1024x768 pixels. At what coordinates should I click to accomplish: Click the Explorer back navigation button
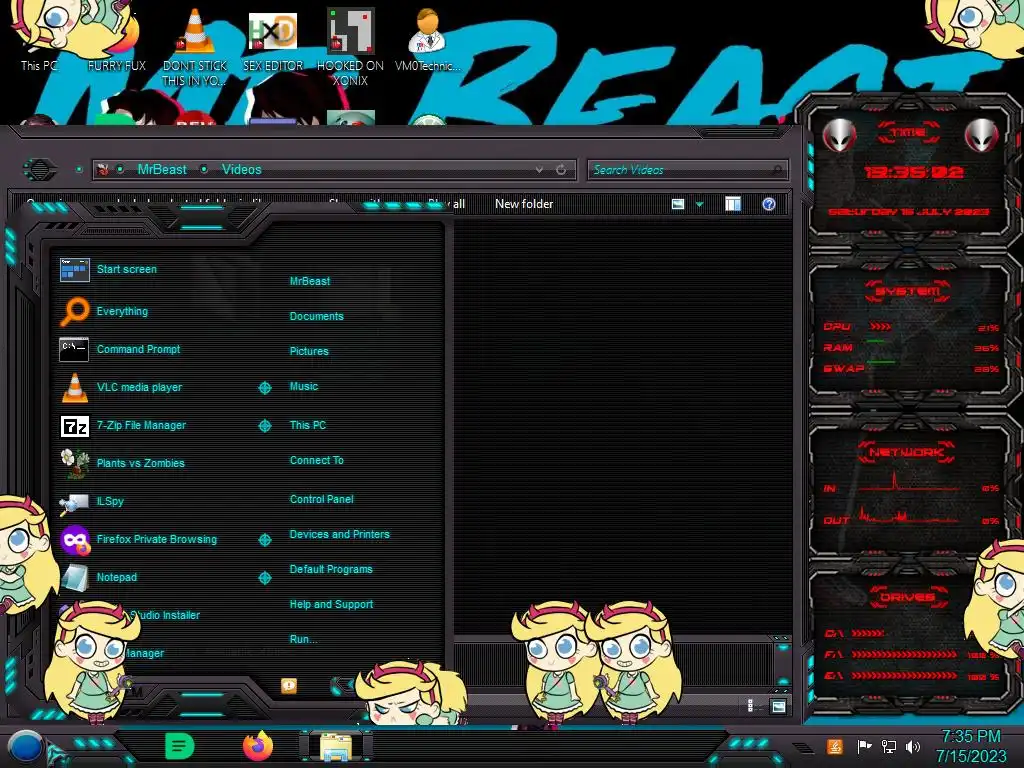pos(40,170)
